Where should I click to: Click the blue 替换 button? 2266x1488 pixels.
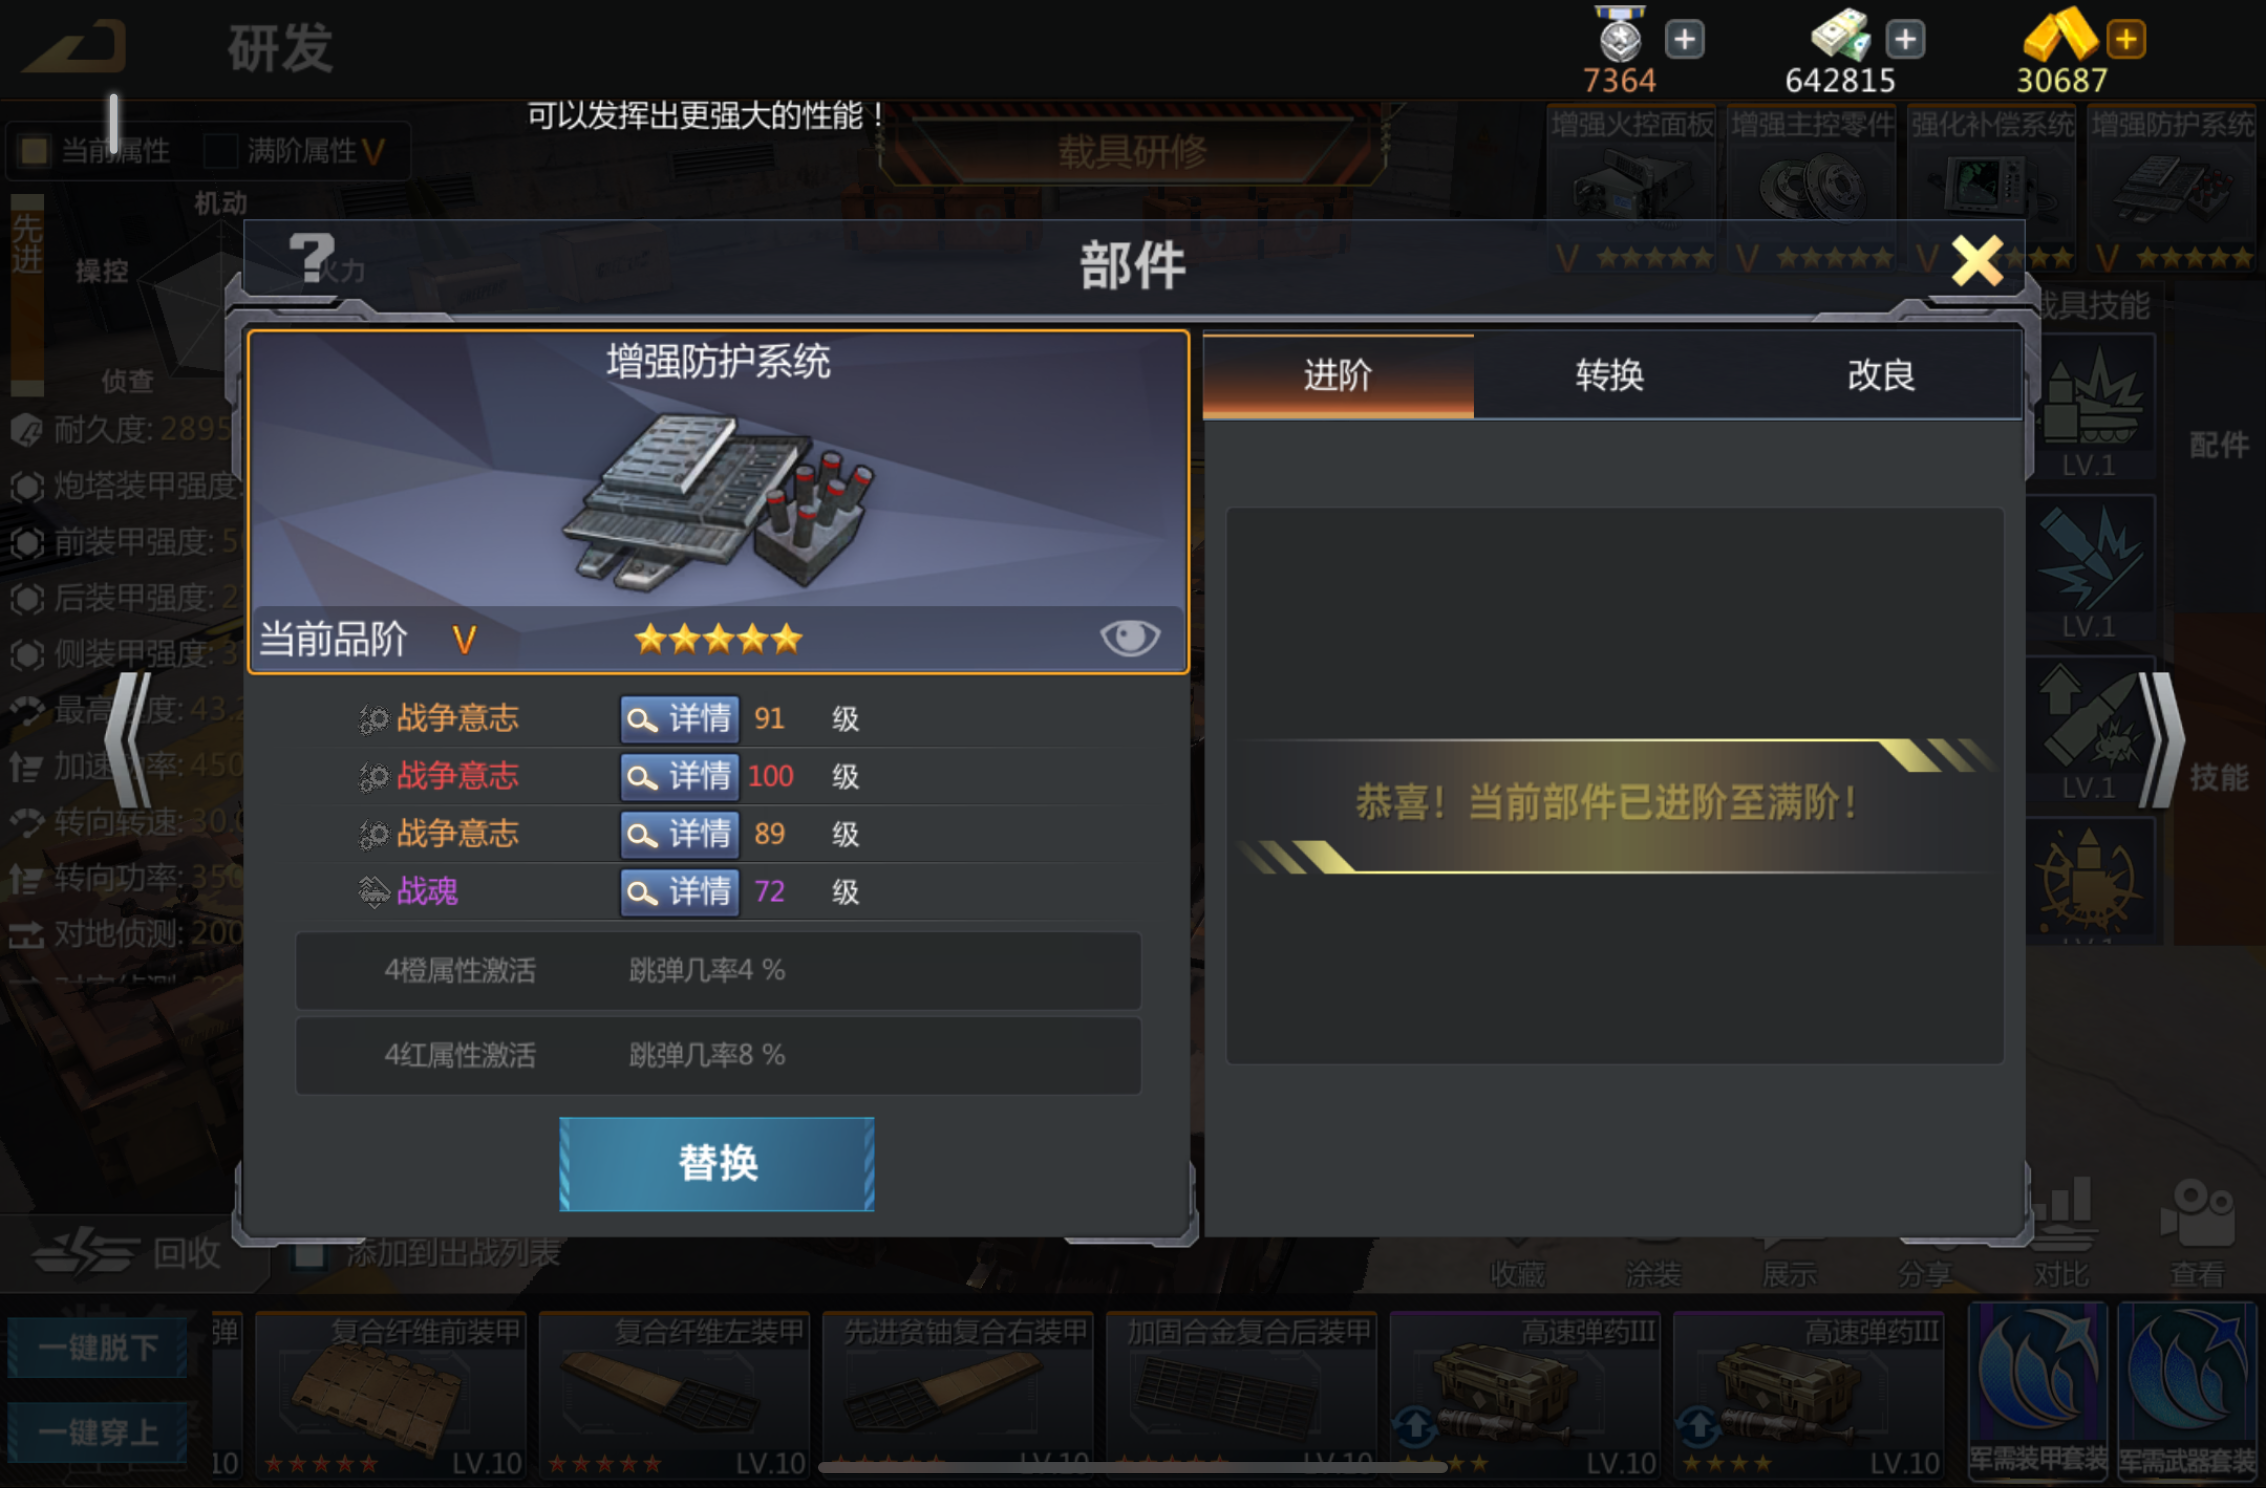pyautogui.click(x=717, y=1164)
